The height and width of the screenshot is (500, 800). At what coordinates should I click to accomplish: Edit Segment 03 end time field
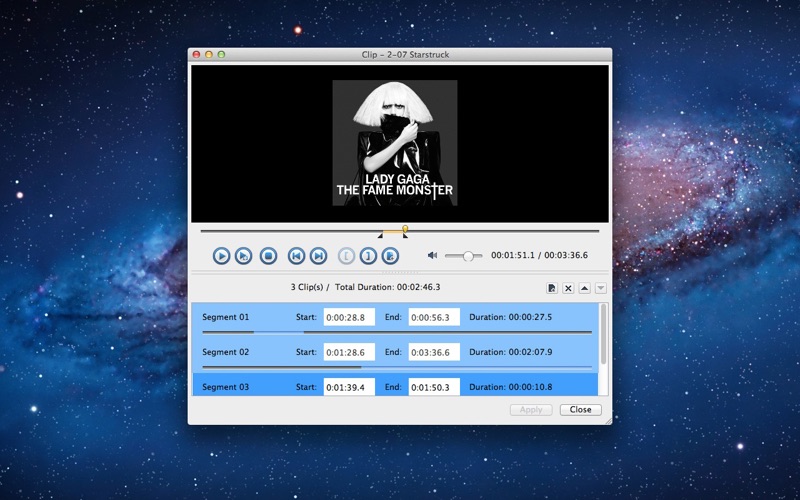[434, 387]
